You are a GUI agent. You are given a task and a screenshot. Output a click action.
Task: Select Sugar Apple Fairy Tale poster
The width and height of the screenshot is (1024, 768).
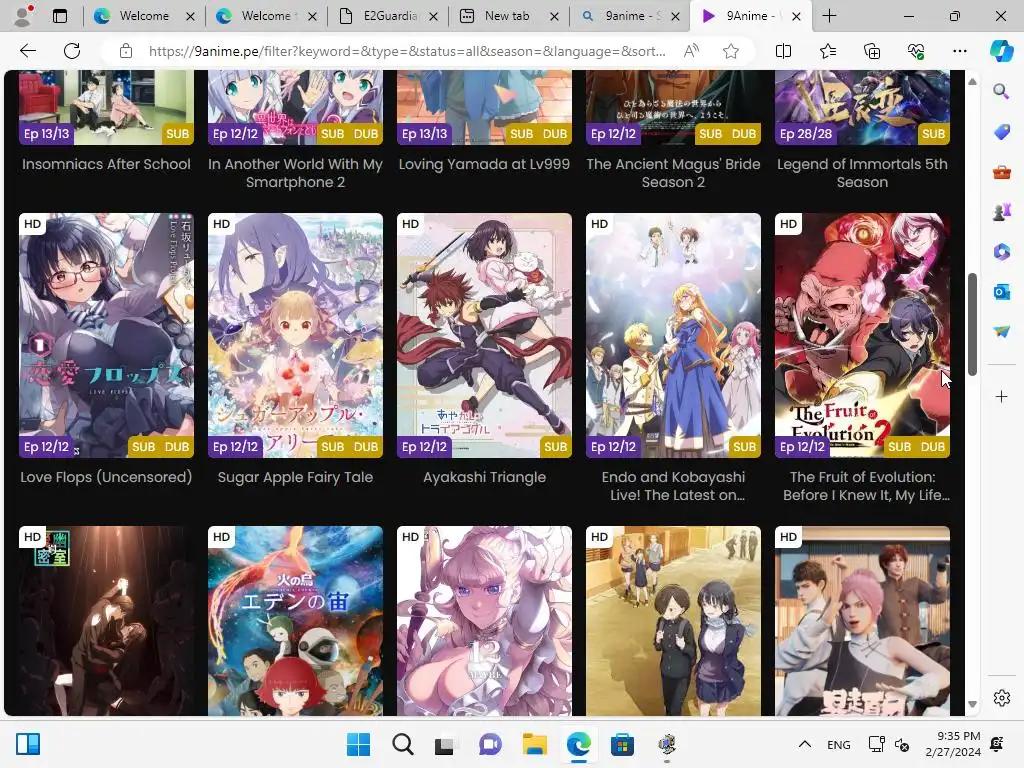tap(295, 335)
